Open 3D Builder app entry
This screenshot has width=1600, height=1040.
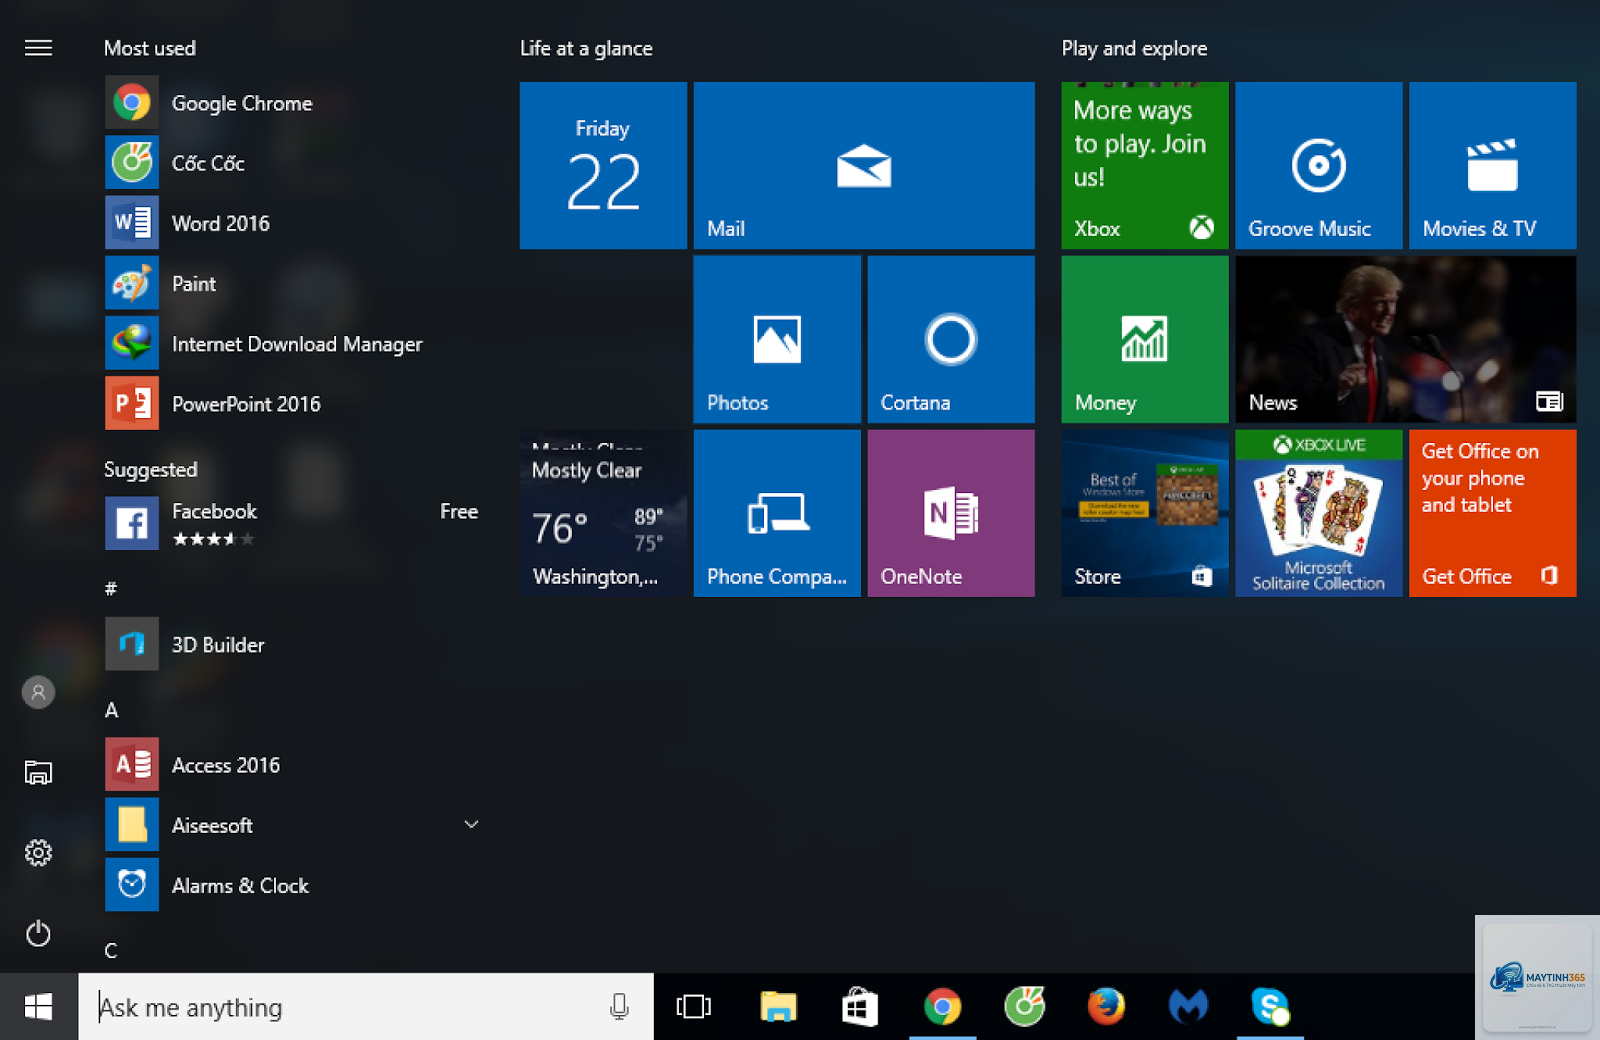click(x=292, y=644)
